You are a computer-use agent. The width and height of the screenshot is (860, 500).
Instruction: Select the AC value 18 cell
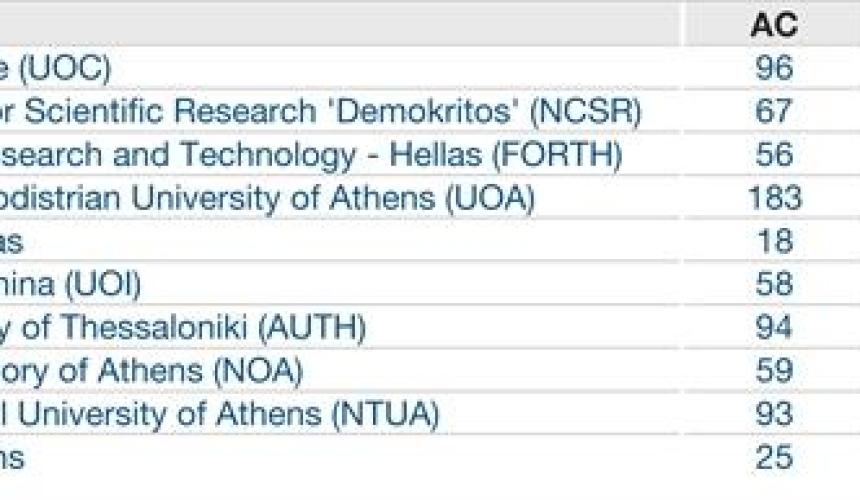(x=774, y=241)
